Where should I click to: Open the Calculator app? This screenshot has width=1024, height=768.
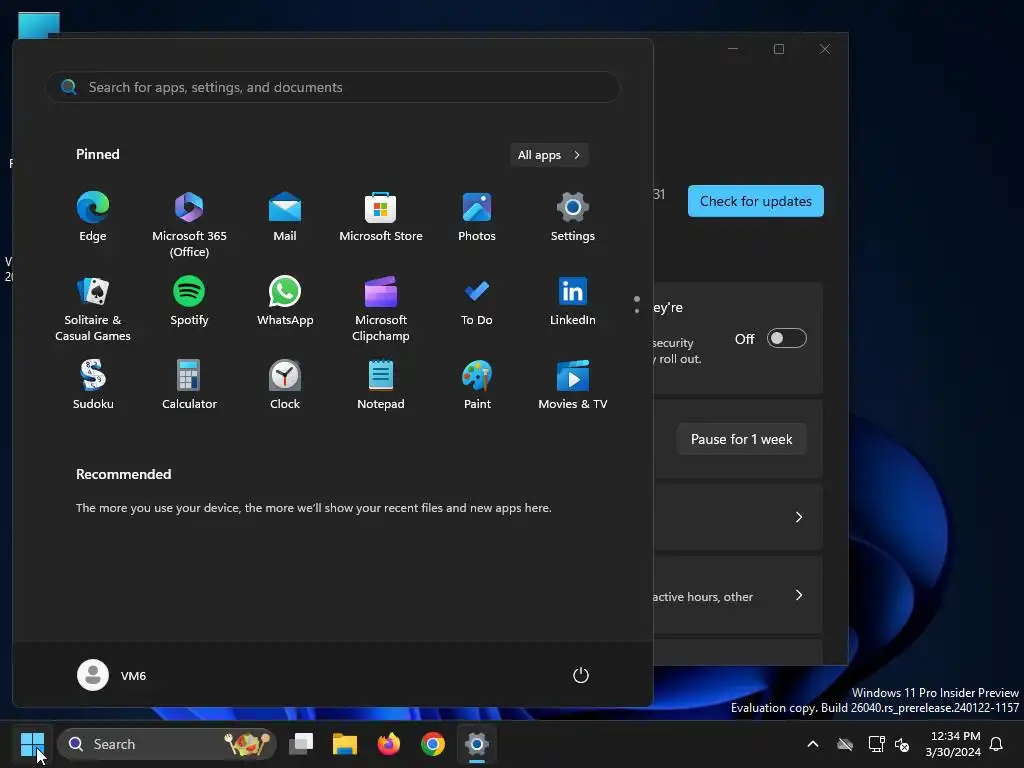(x=189, y=385)
